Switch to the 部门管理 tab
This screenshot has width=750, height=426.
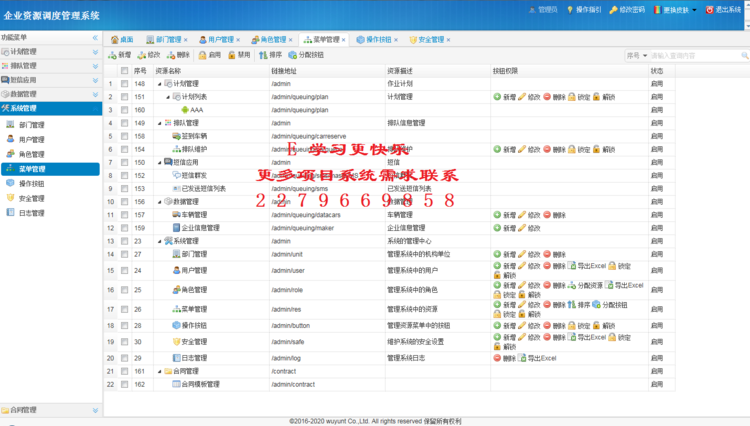click(166, 40)
